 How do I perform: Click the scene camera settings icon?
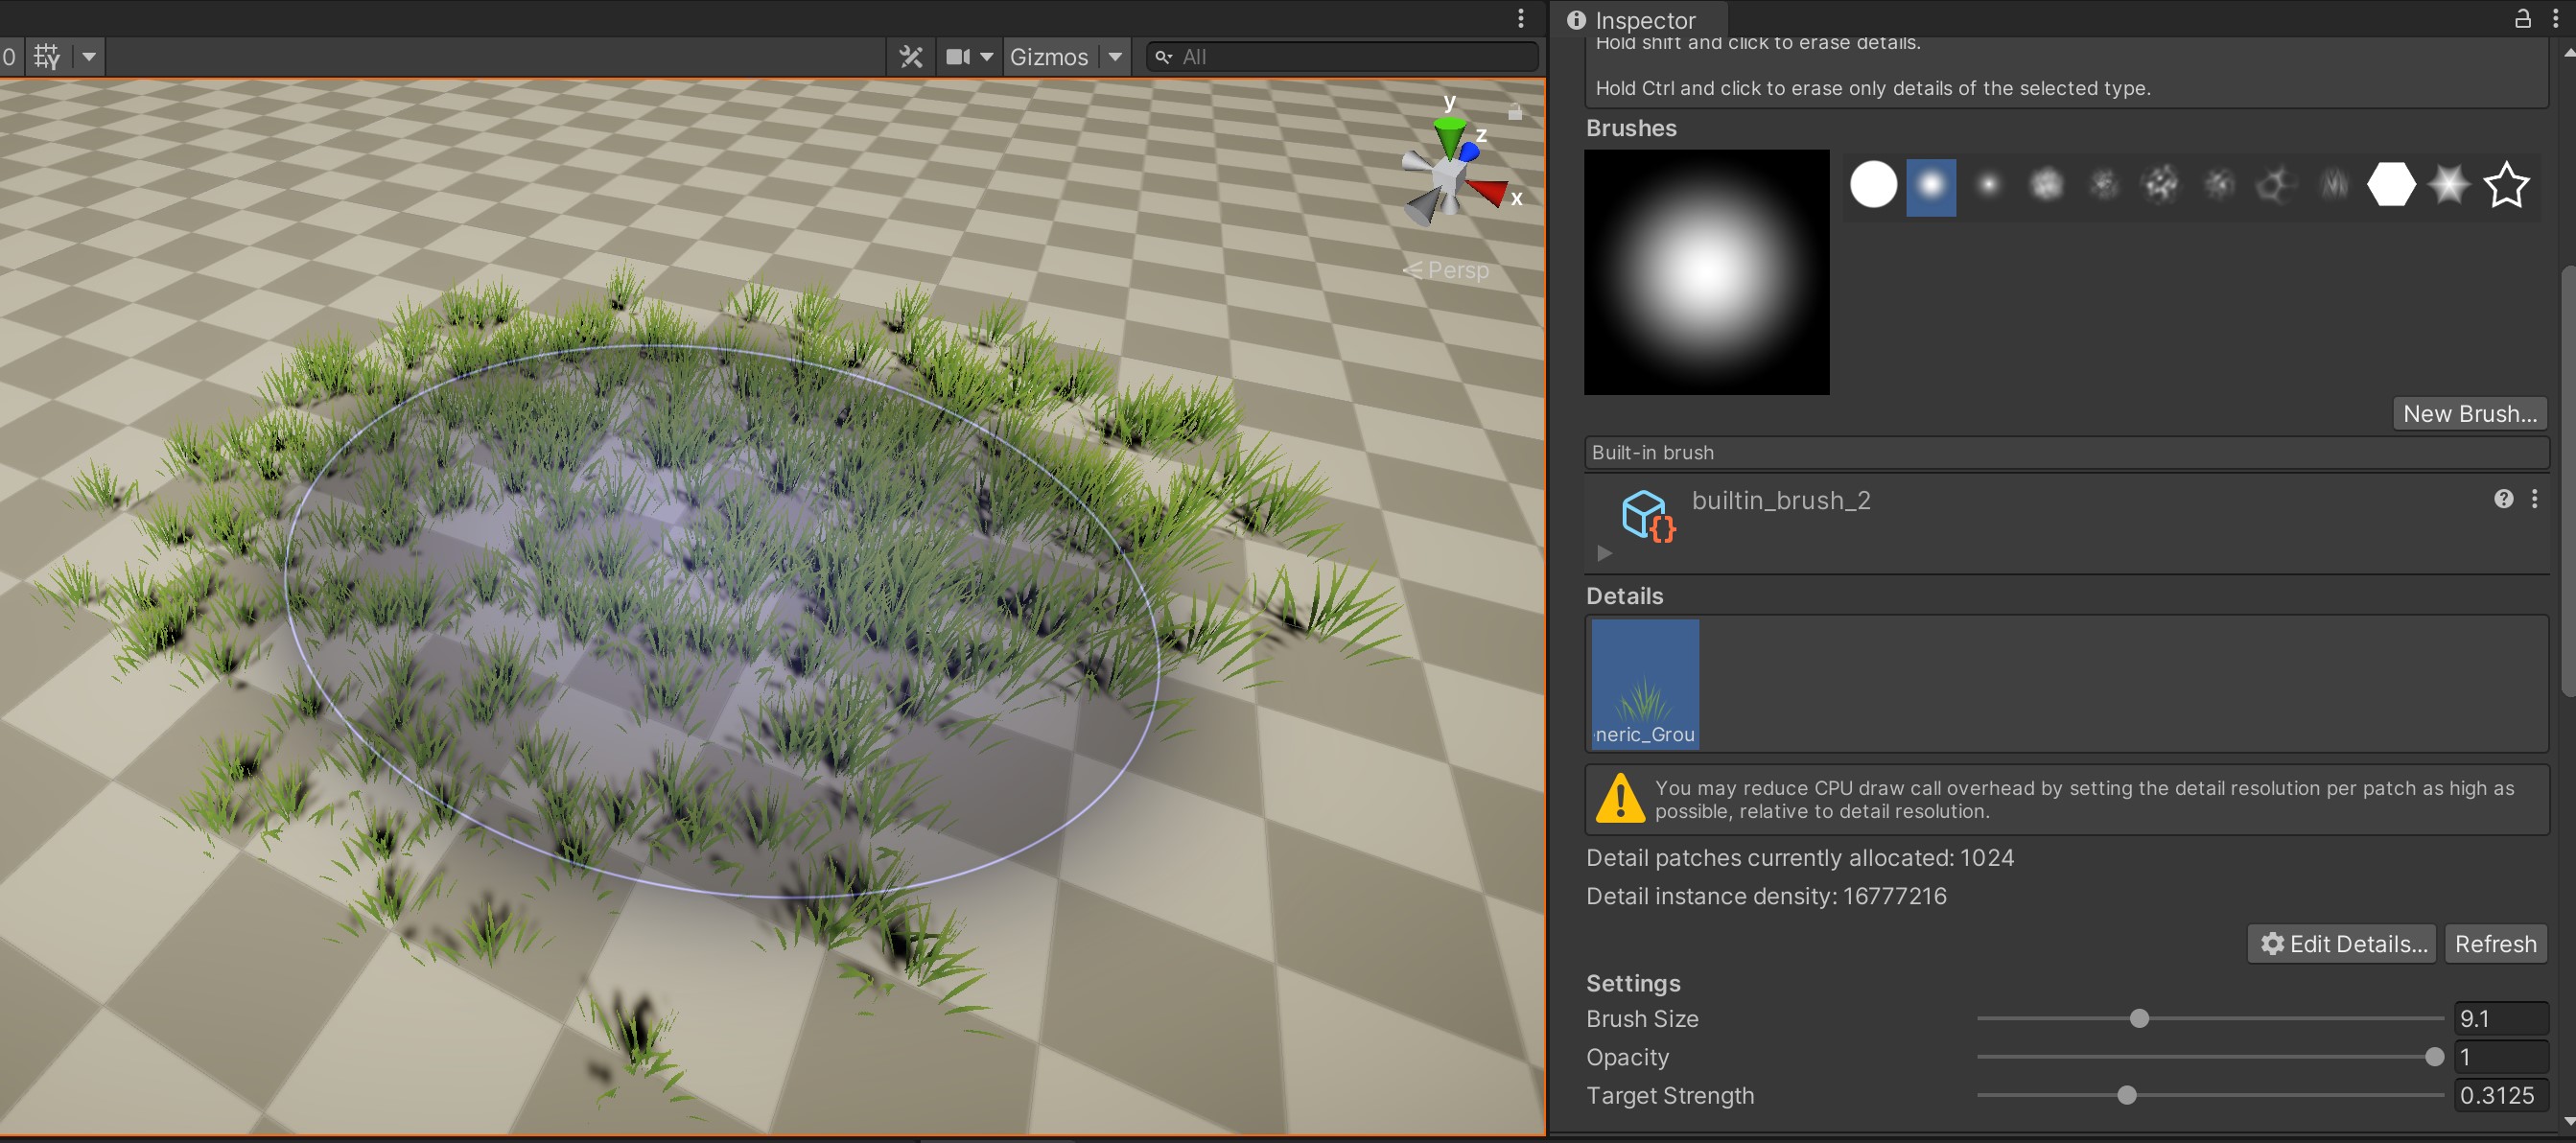pos(958,57)
